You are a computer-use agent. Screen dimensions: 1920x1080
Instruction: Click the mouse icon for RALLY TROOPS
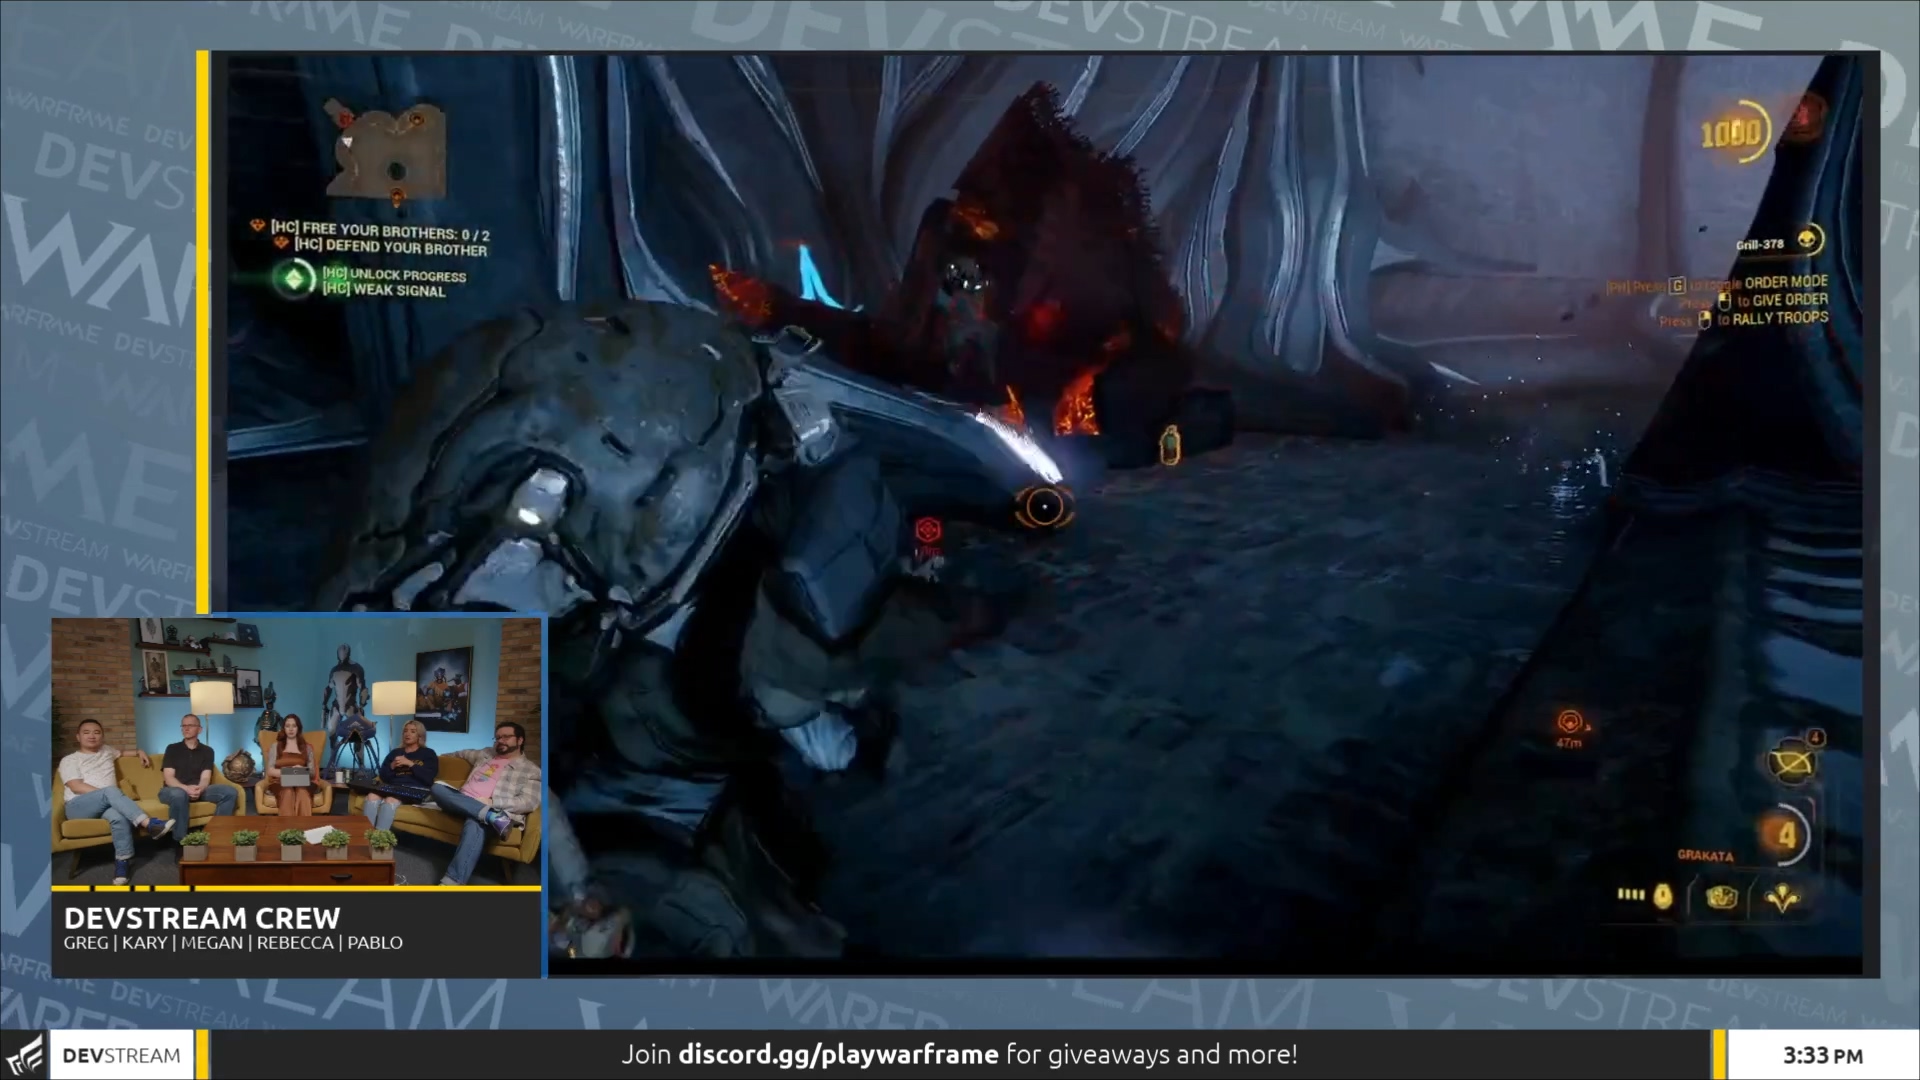click(x=1705, y=320)
